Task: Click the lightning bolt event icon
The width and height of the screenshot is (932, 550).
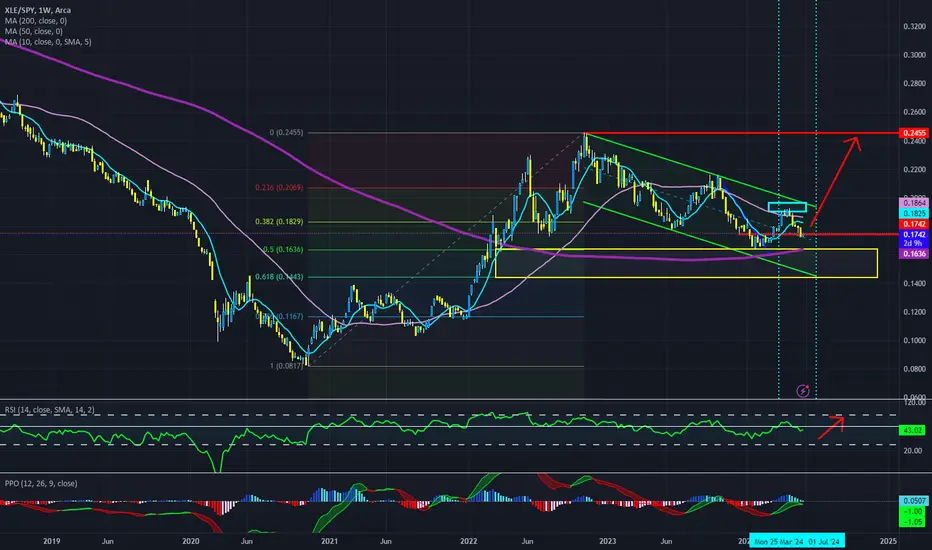Action: (x=802, y=391)
